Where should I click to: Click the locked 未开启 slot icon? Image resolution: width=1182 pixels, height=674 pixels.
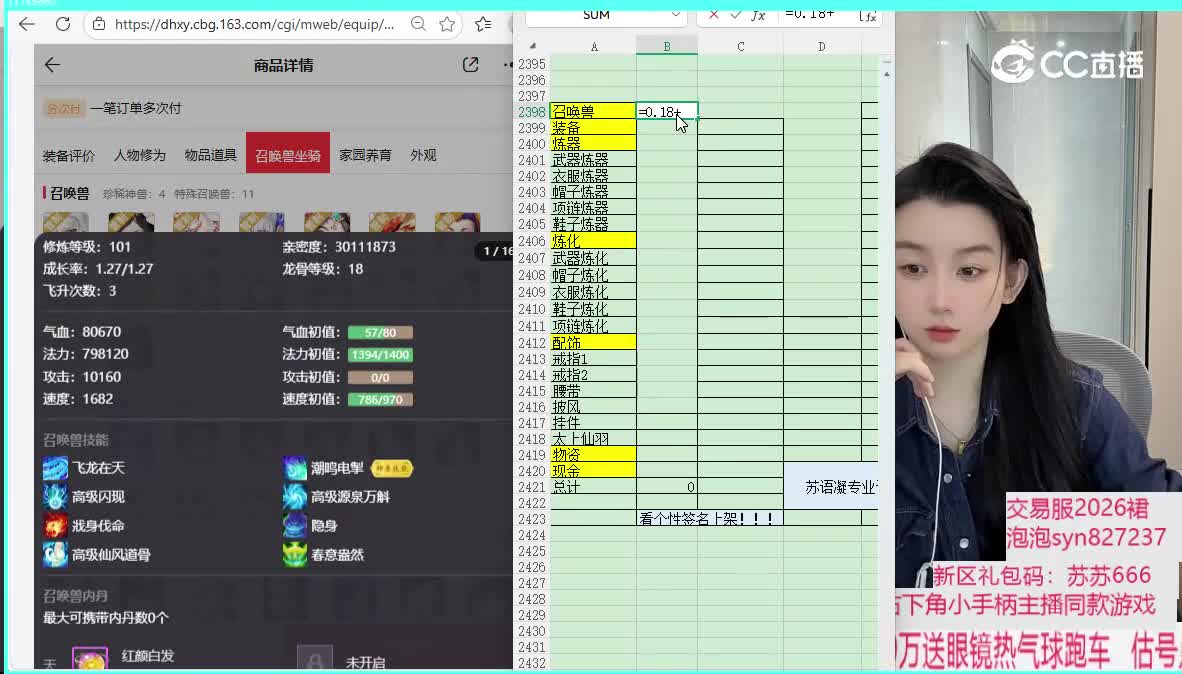pos(315,659)
